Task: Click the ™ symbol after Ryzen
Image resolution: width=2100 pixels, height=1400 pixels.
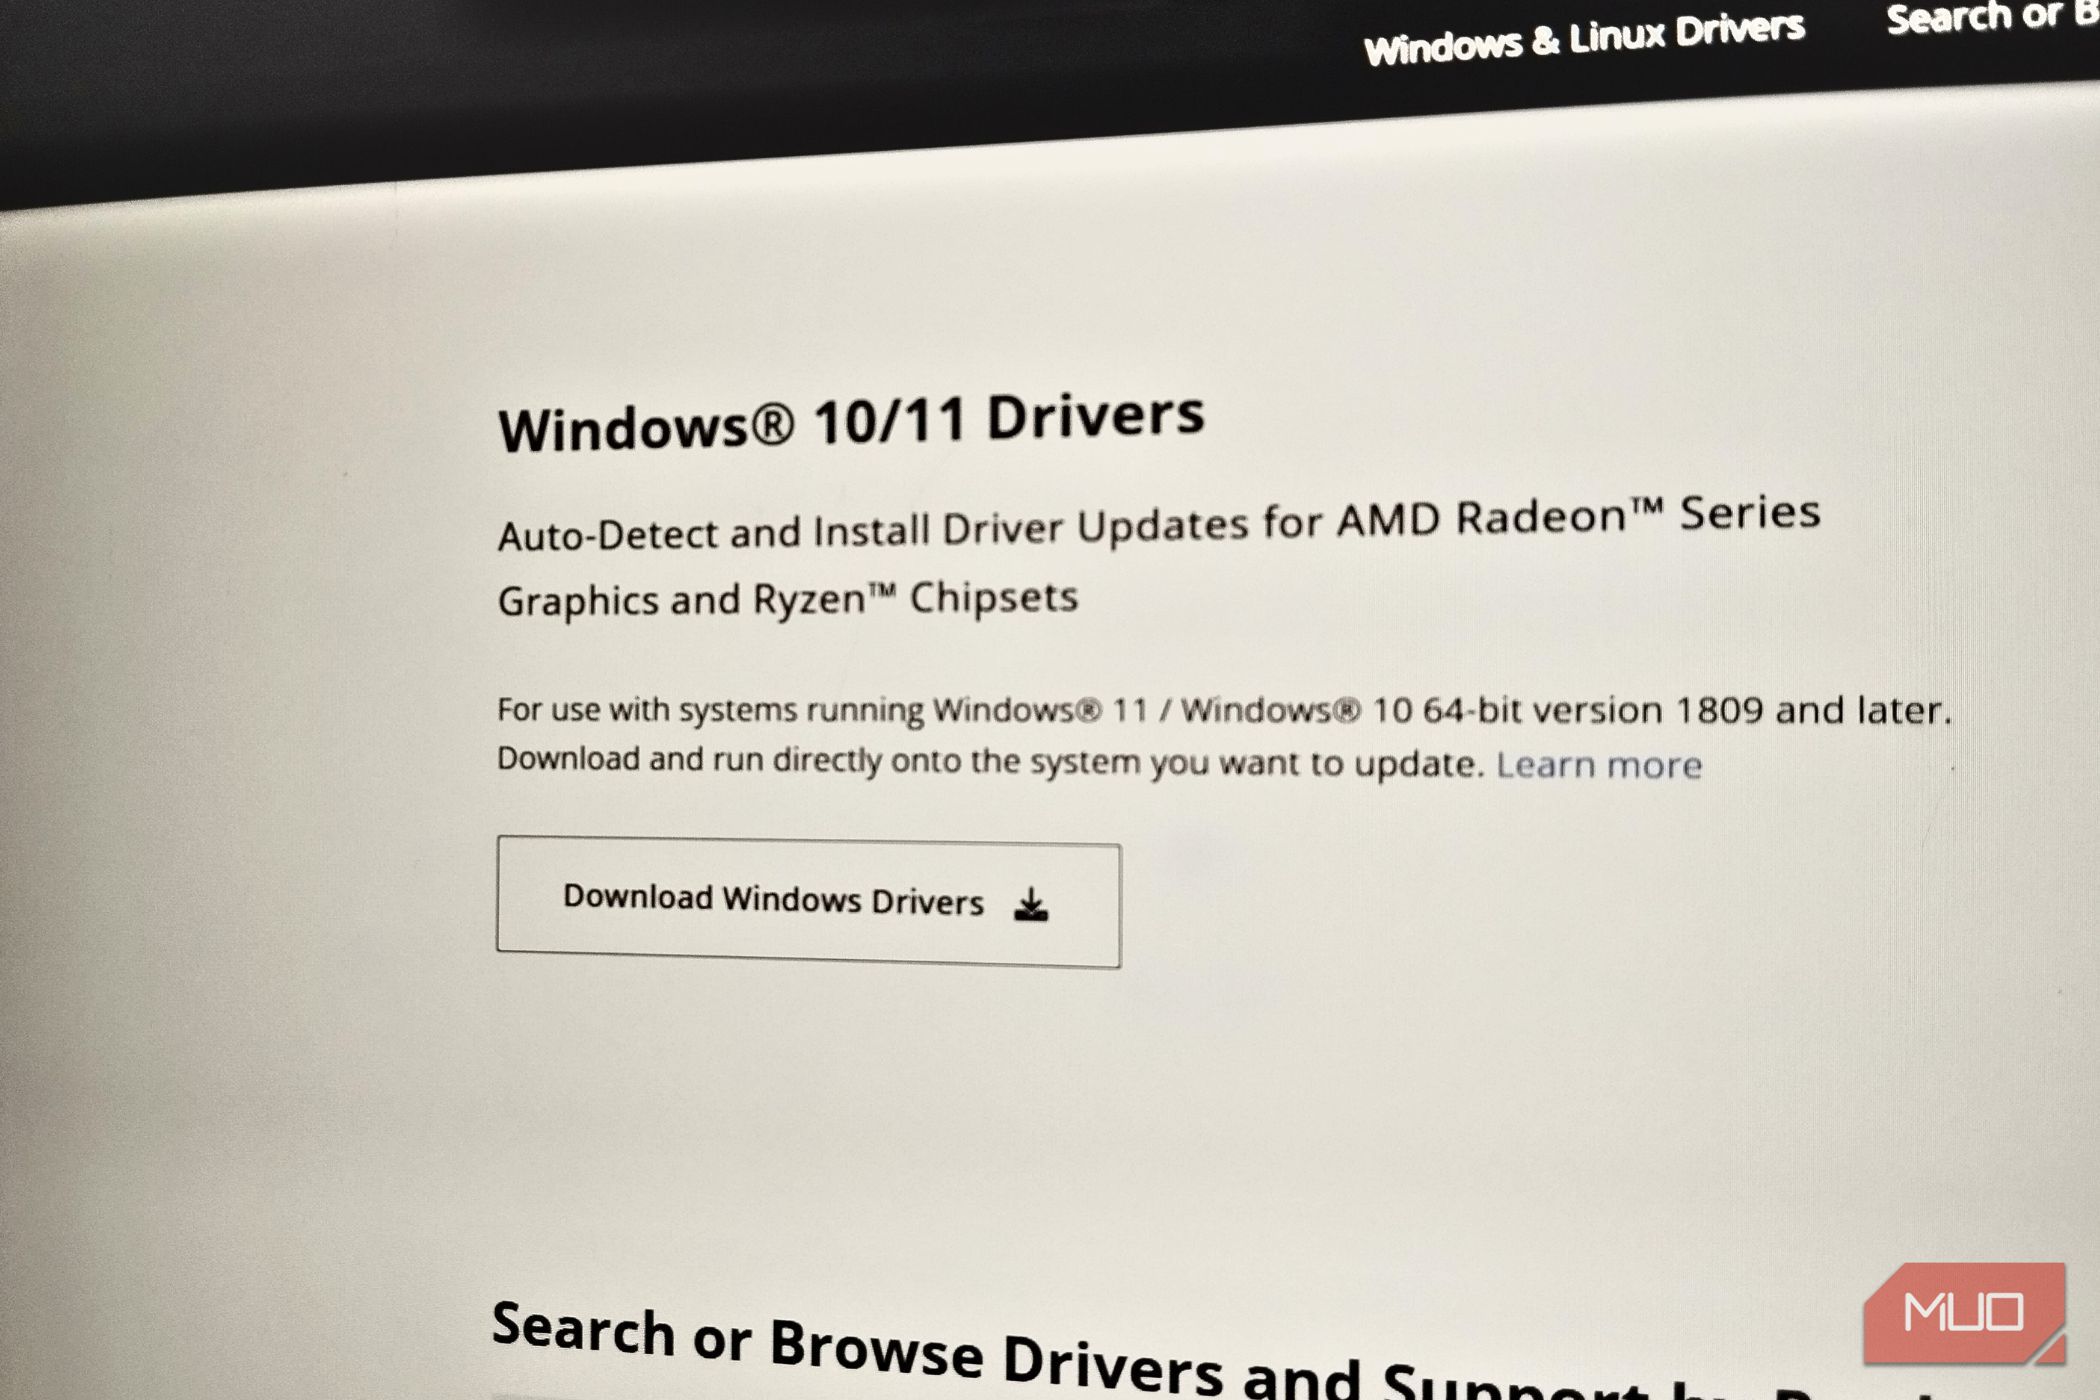Action: (881, 591)
